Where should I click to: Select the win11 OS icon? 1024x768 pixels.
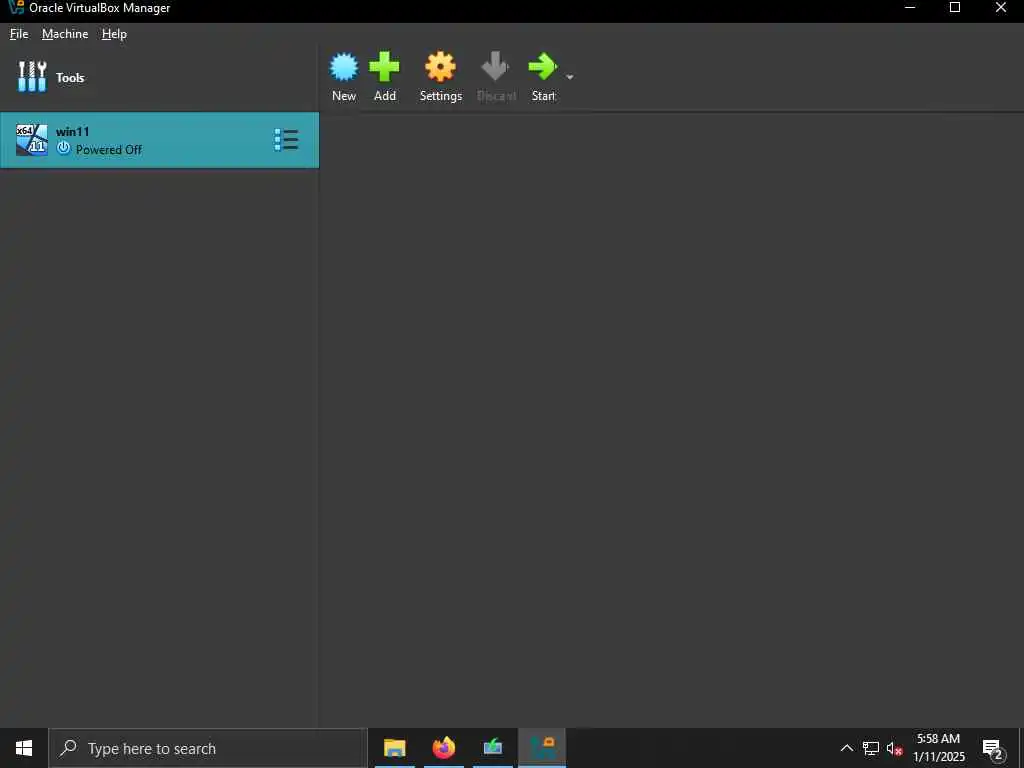click(31, 140)
